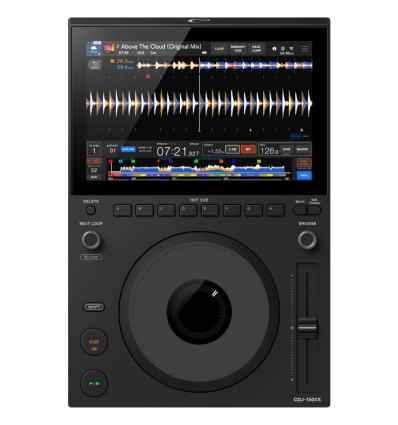Tap the track album artwork thumbnail
The image size is (398, 425).
[x=109, y=49]
